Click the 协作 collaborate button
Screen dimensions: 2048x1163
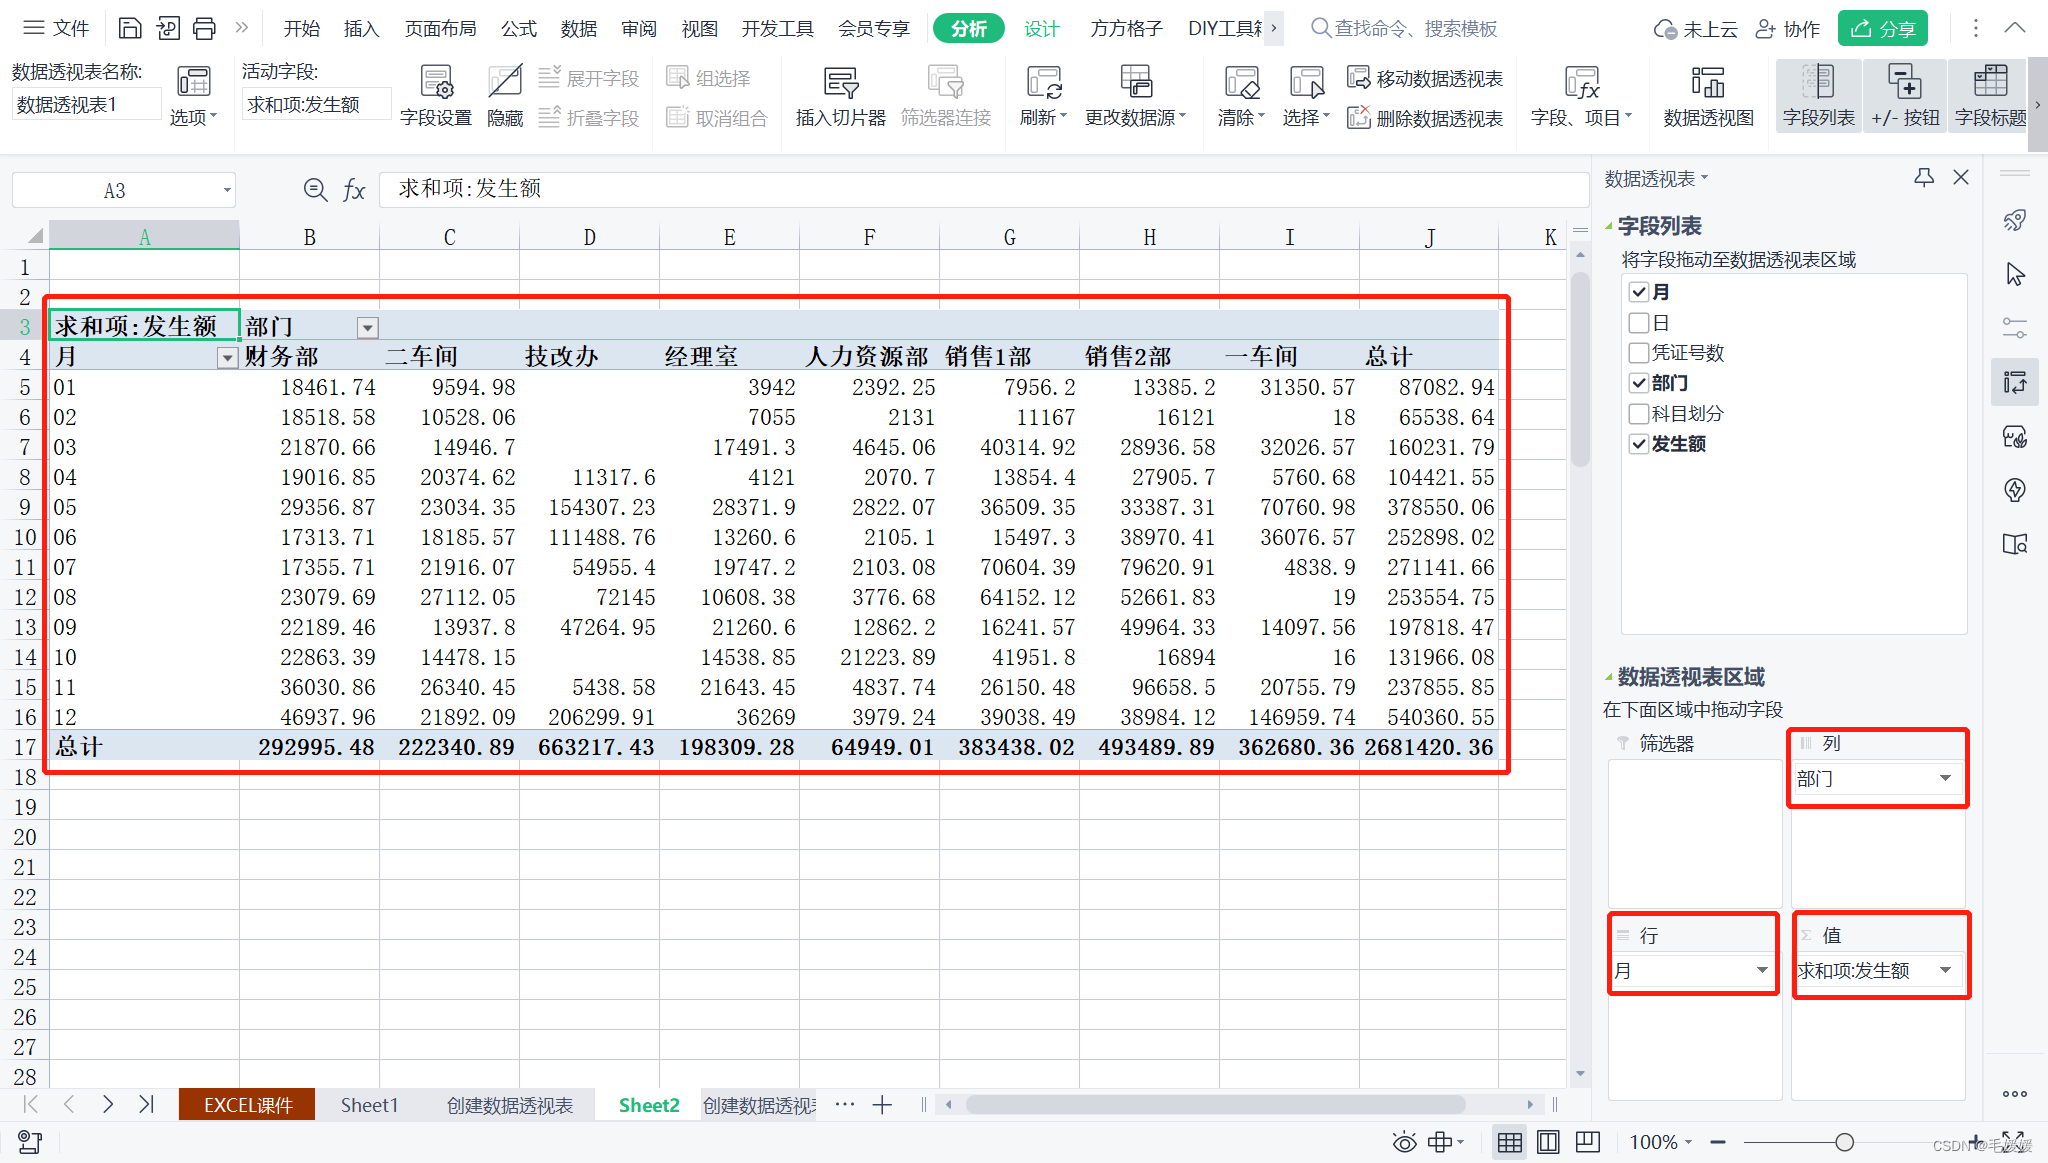pos(1788,28)
